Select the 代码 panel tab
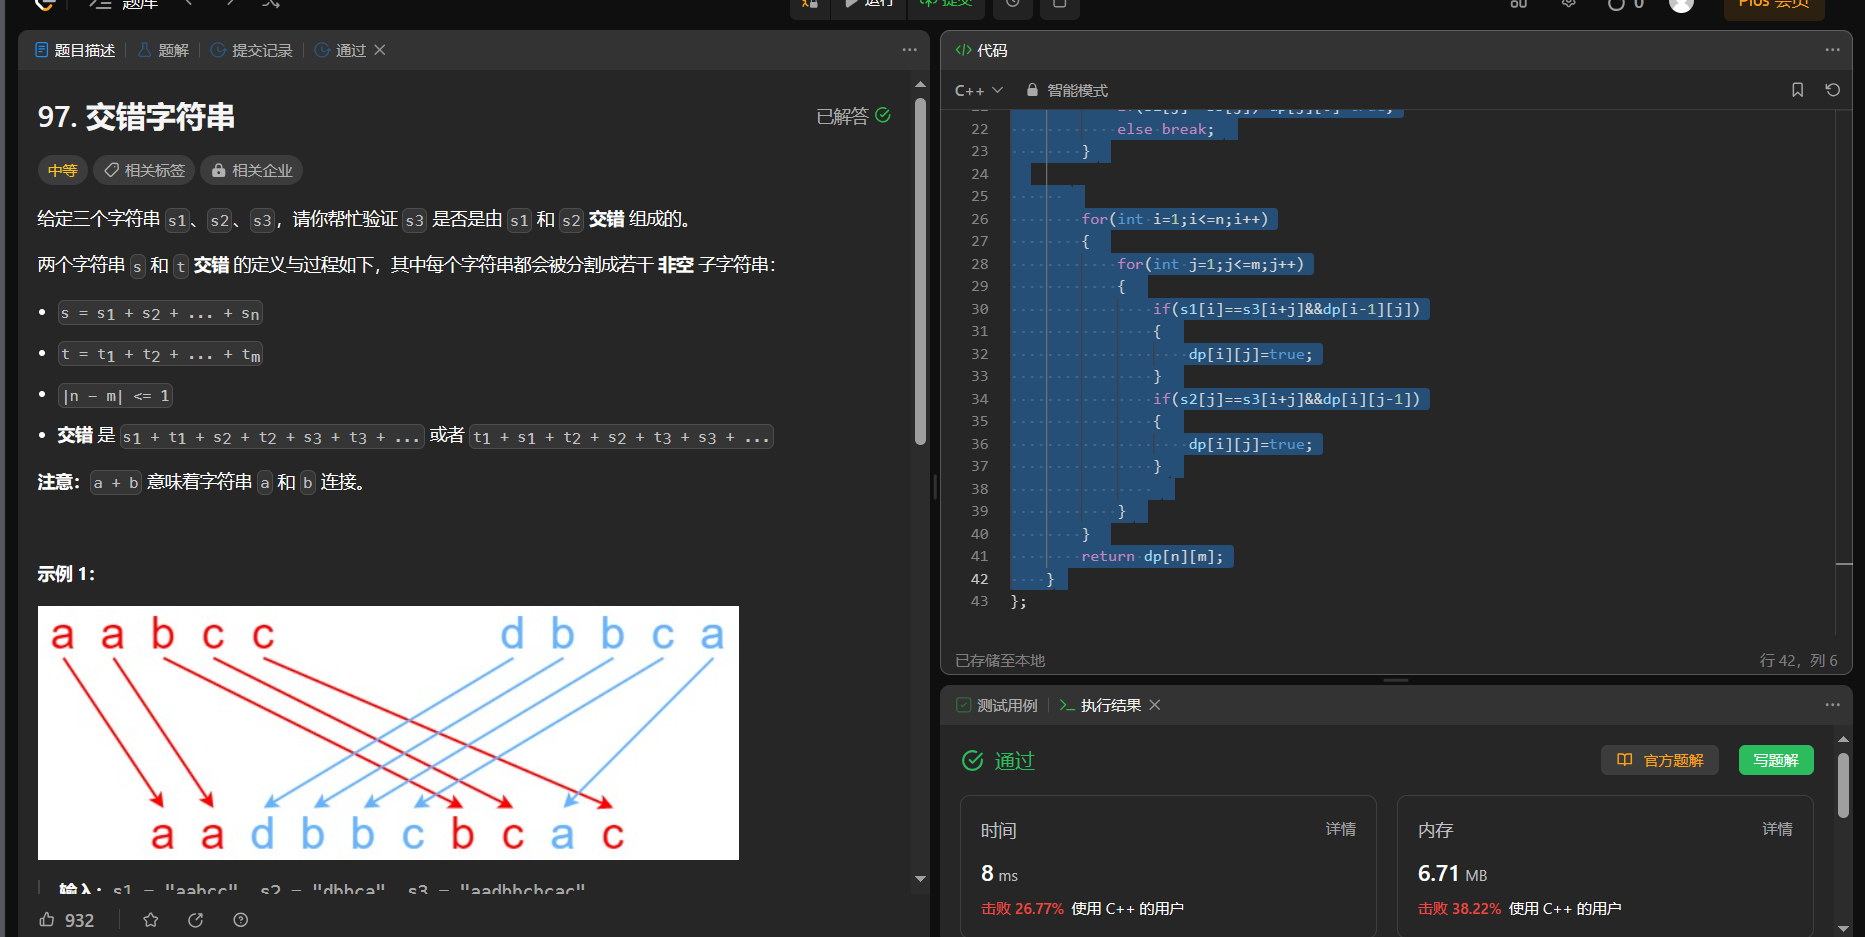The width and height of the screenshot is (1865, 937). pyautogui.click(x=981, y=50)
